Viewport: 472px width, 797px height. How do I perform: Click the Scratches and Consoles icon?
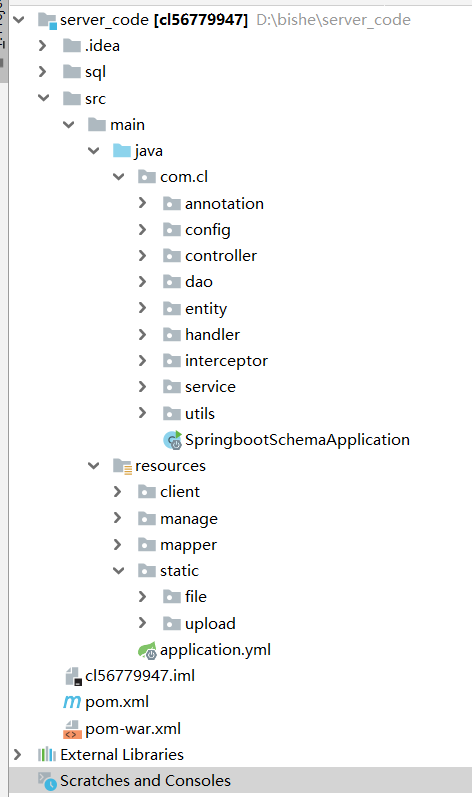[x=47, y=781]
